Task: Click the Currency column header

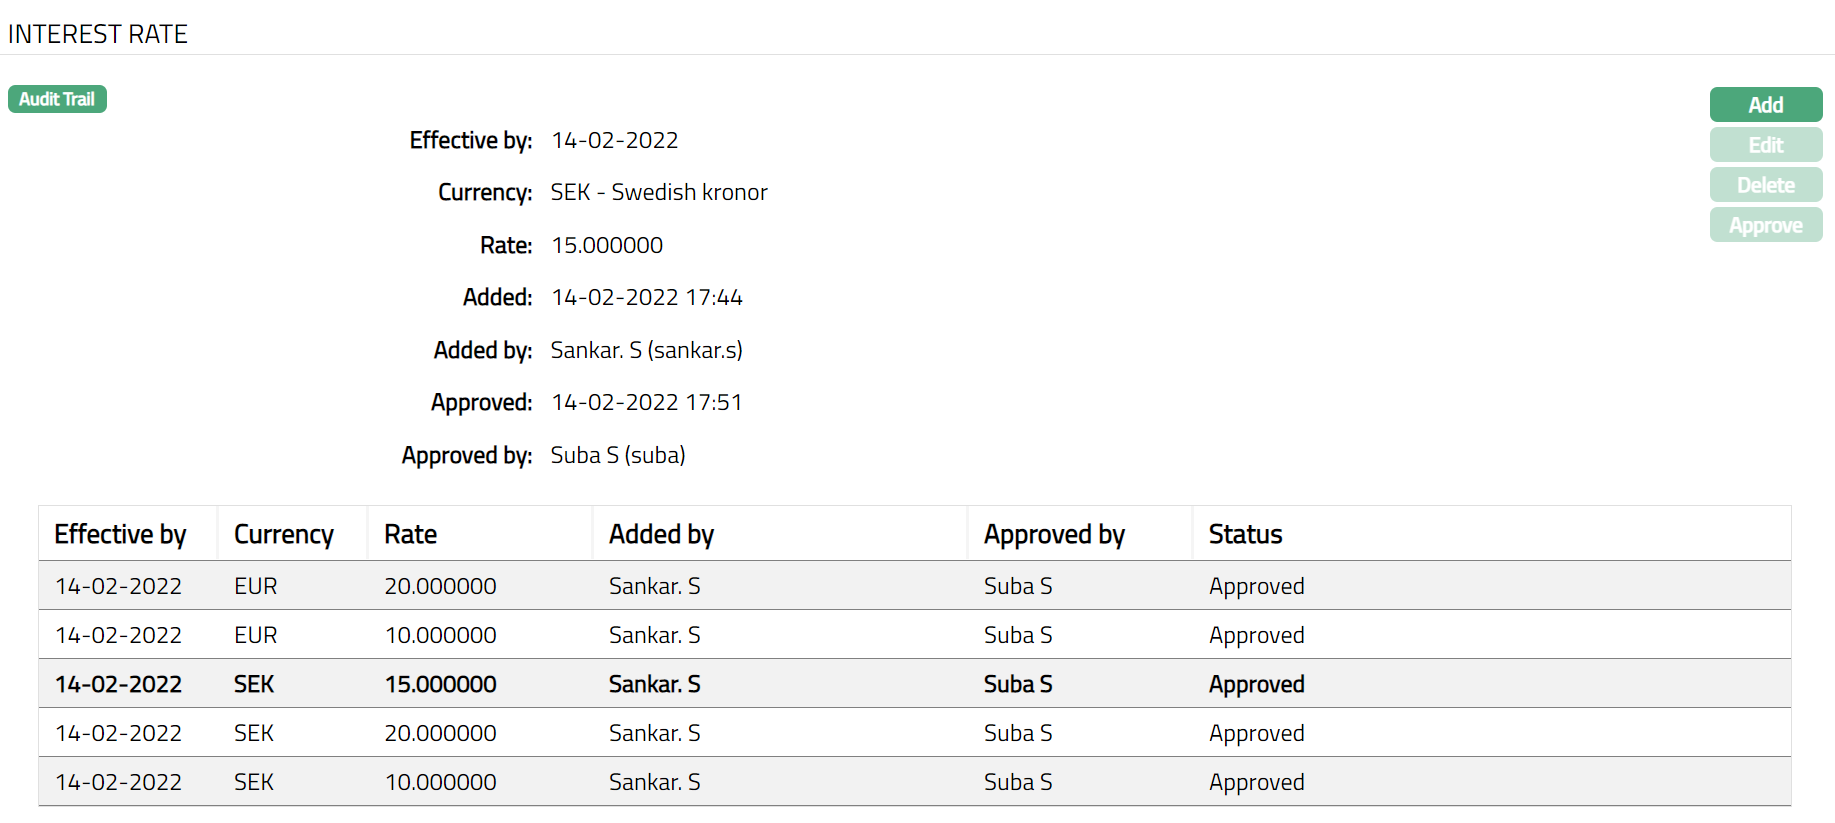Action: (x=283, y=534)
